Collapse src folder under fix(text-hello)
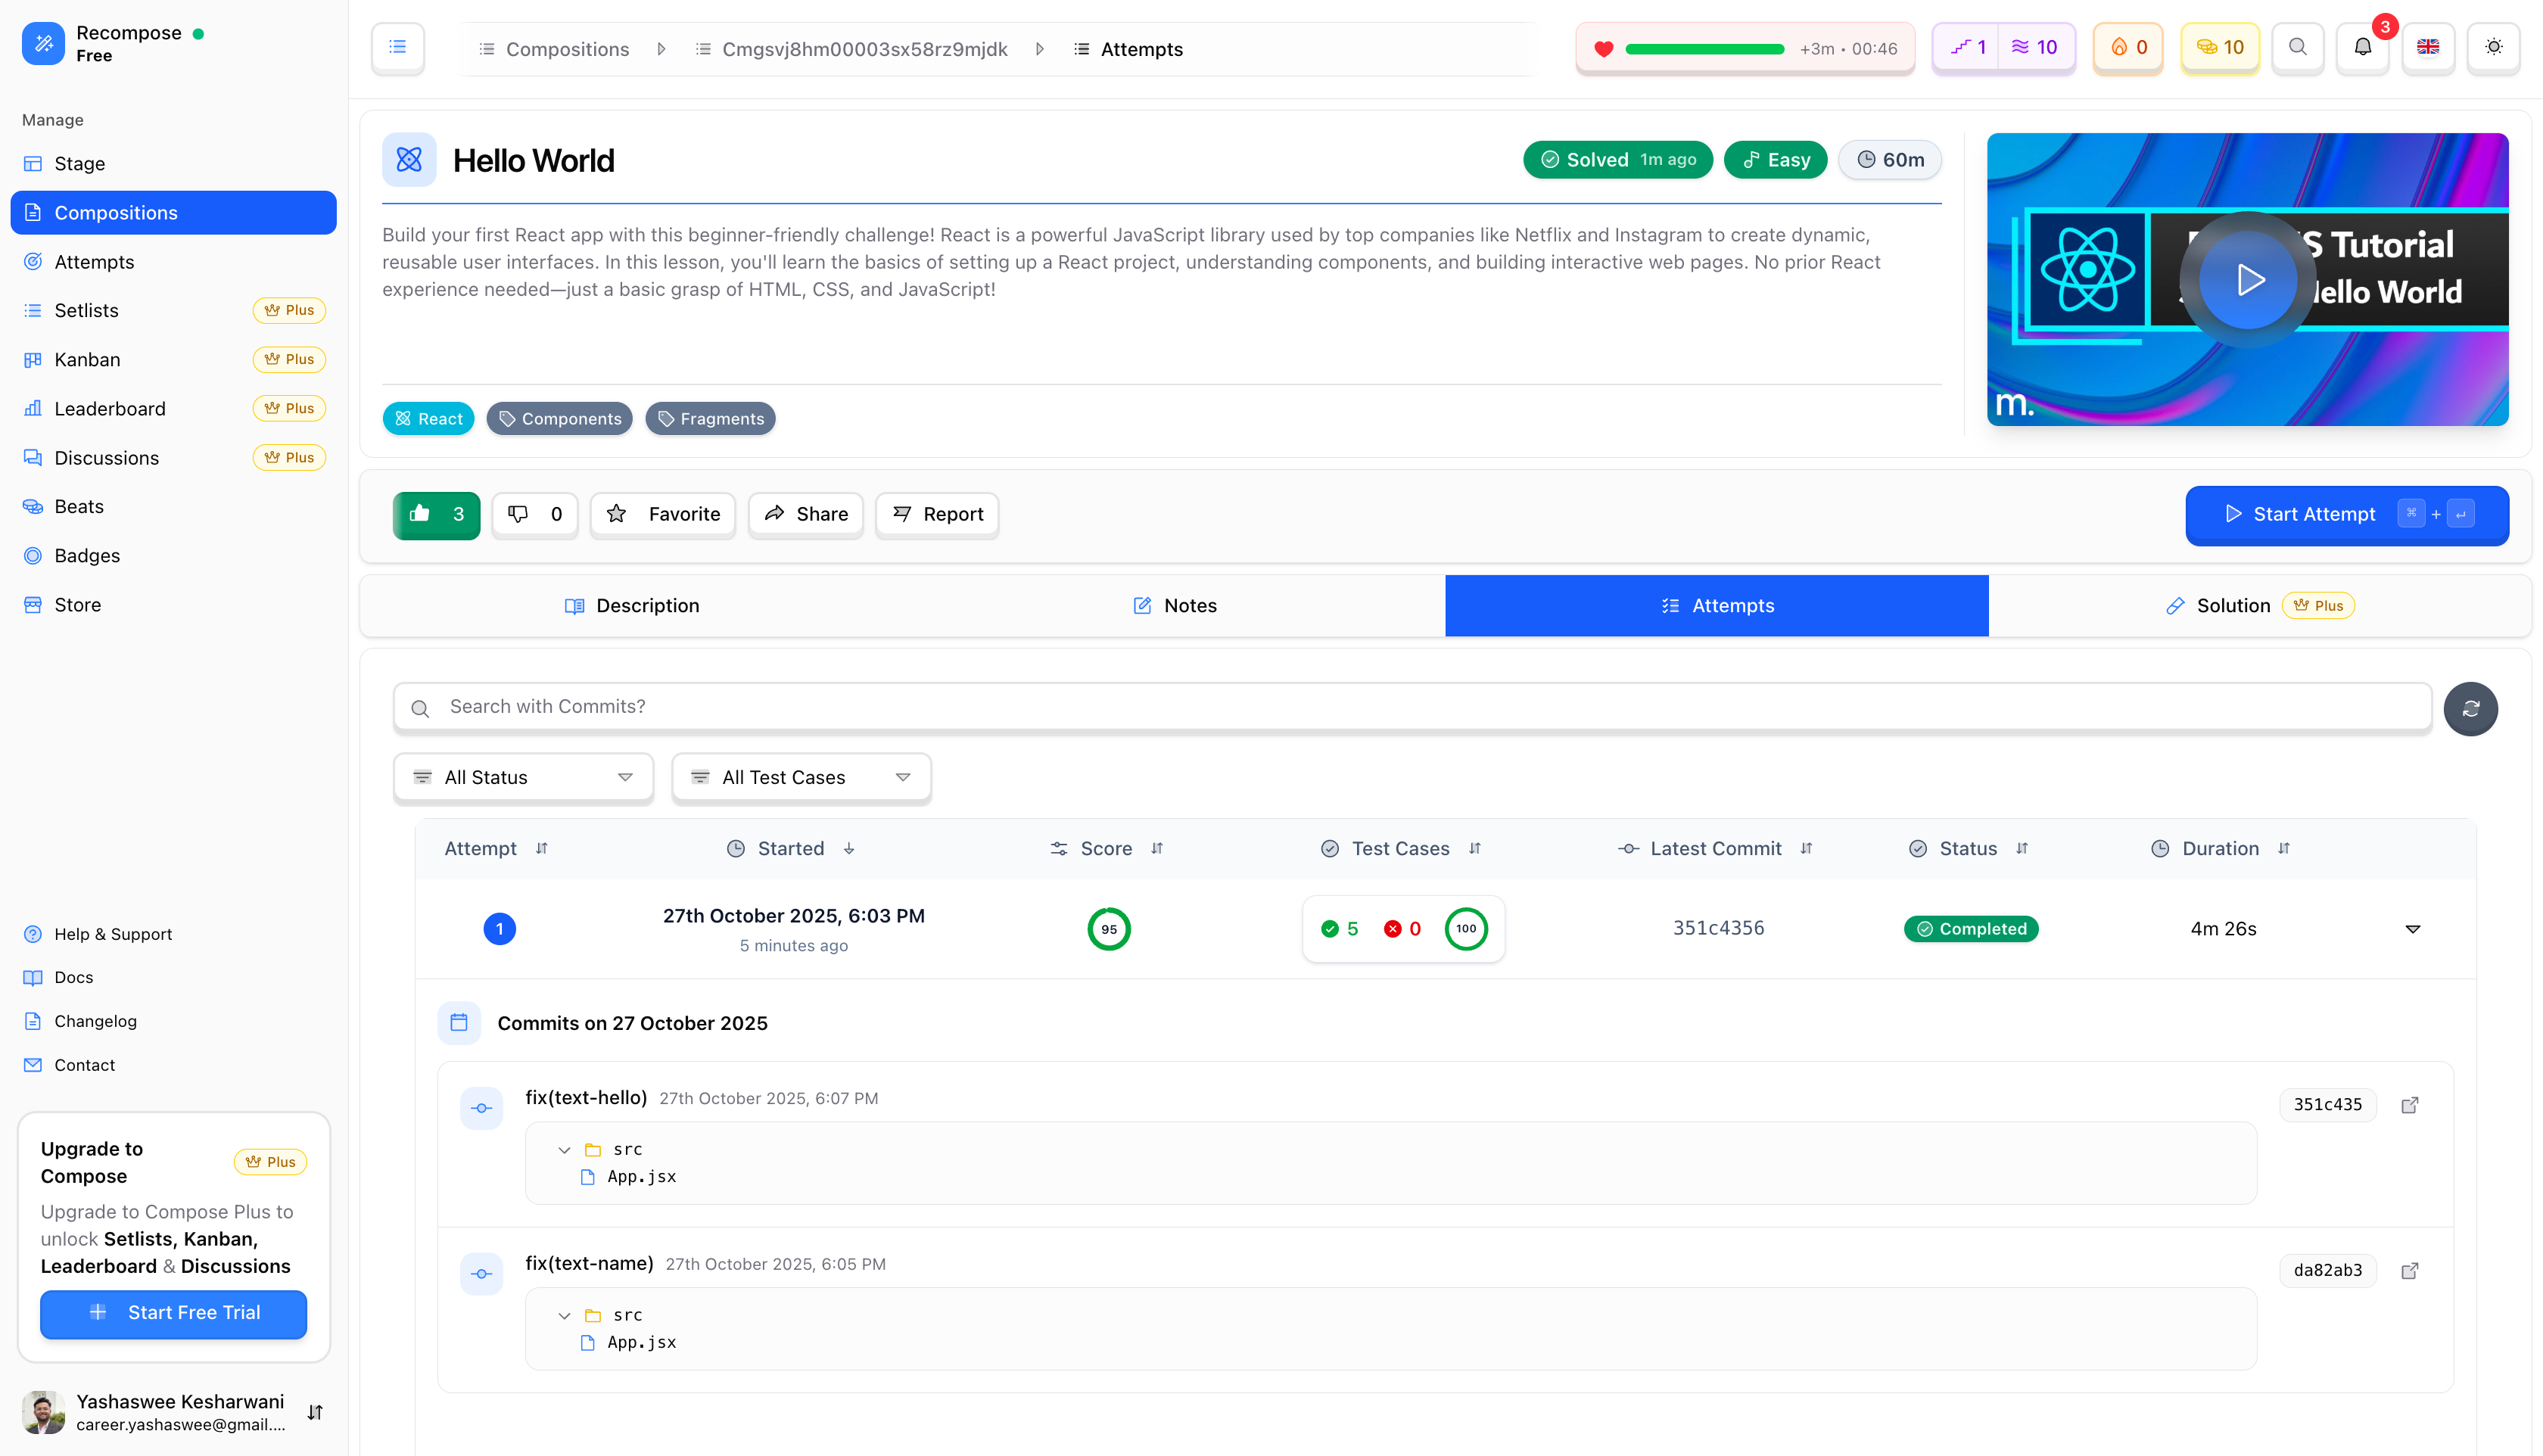 pyautogui.click(x=565, y=1150)
